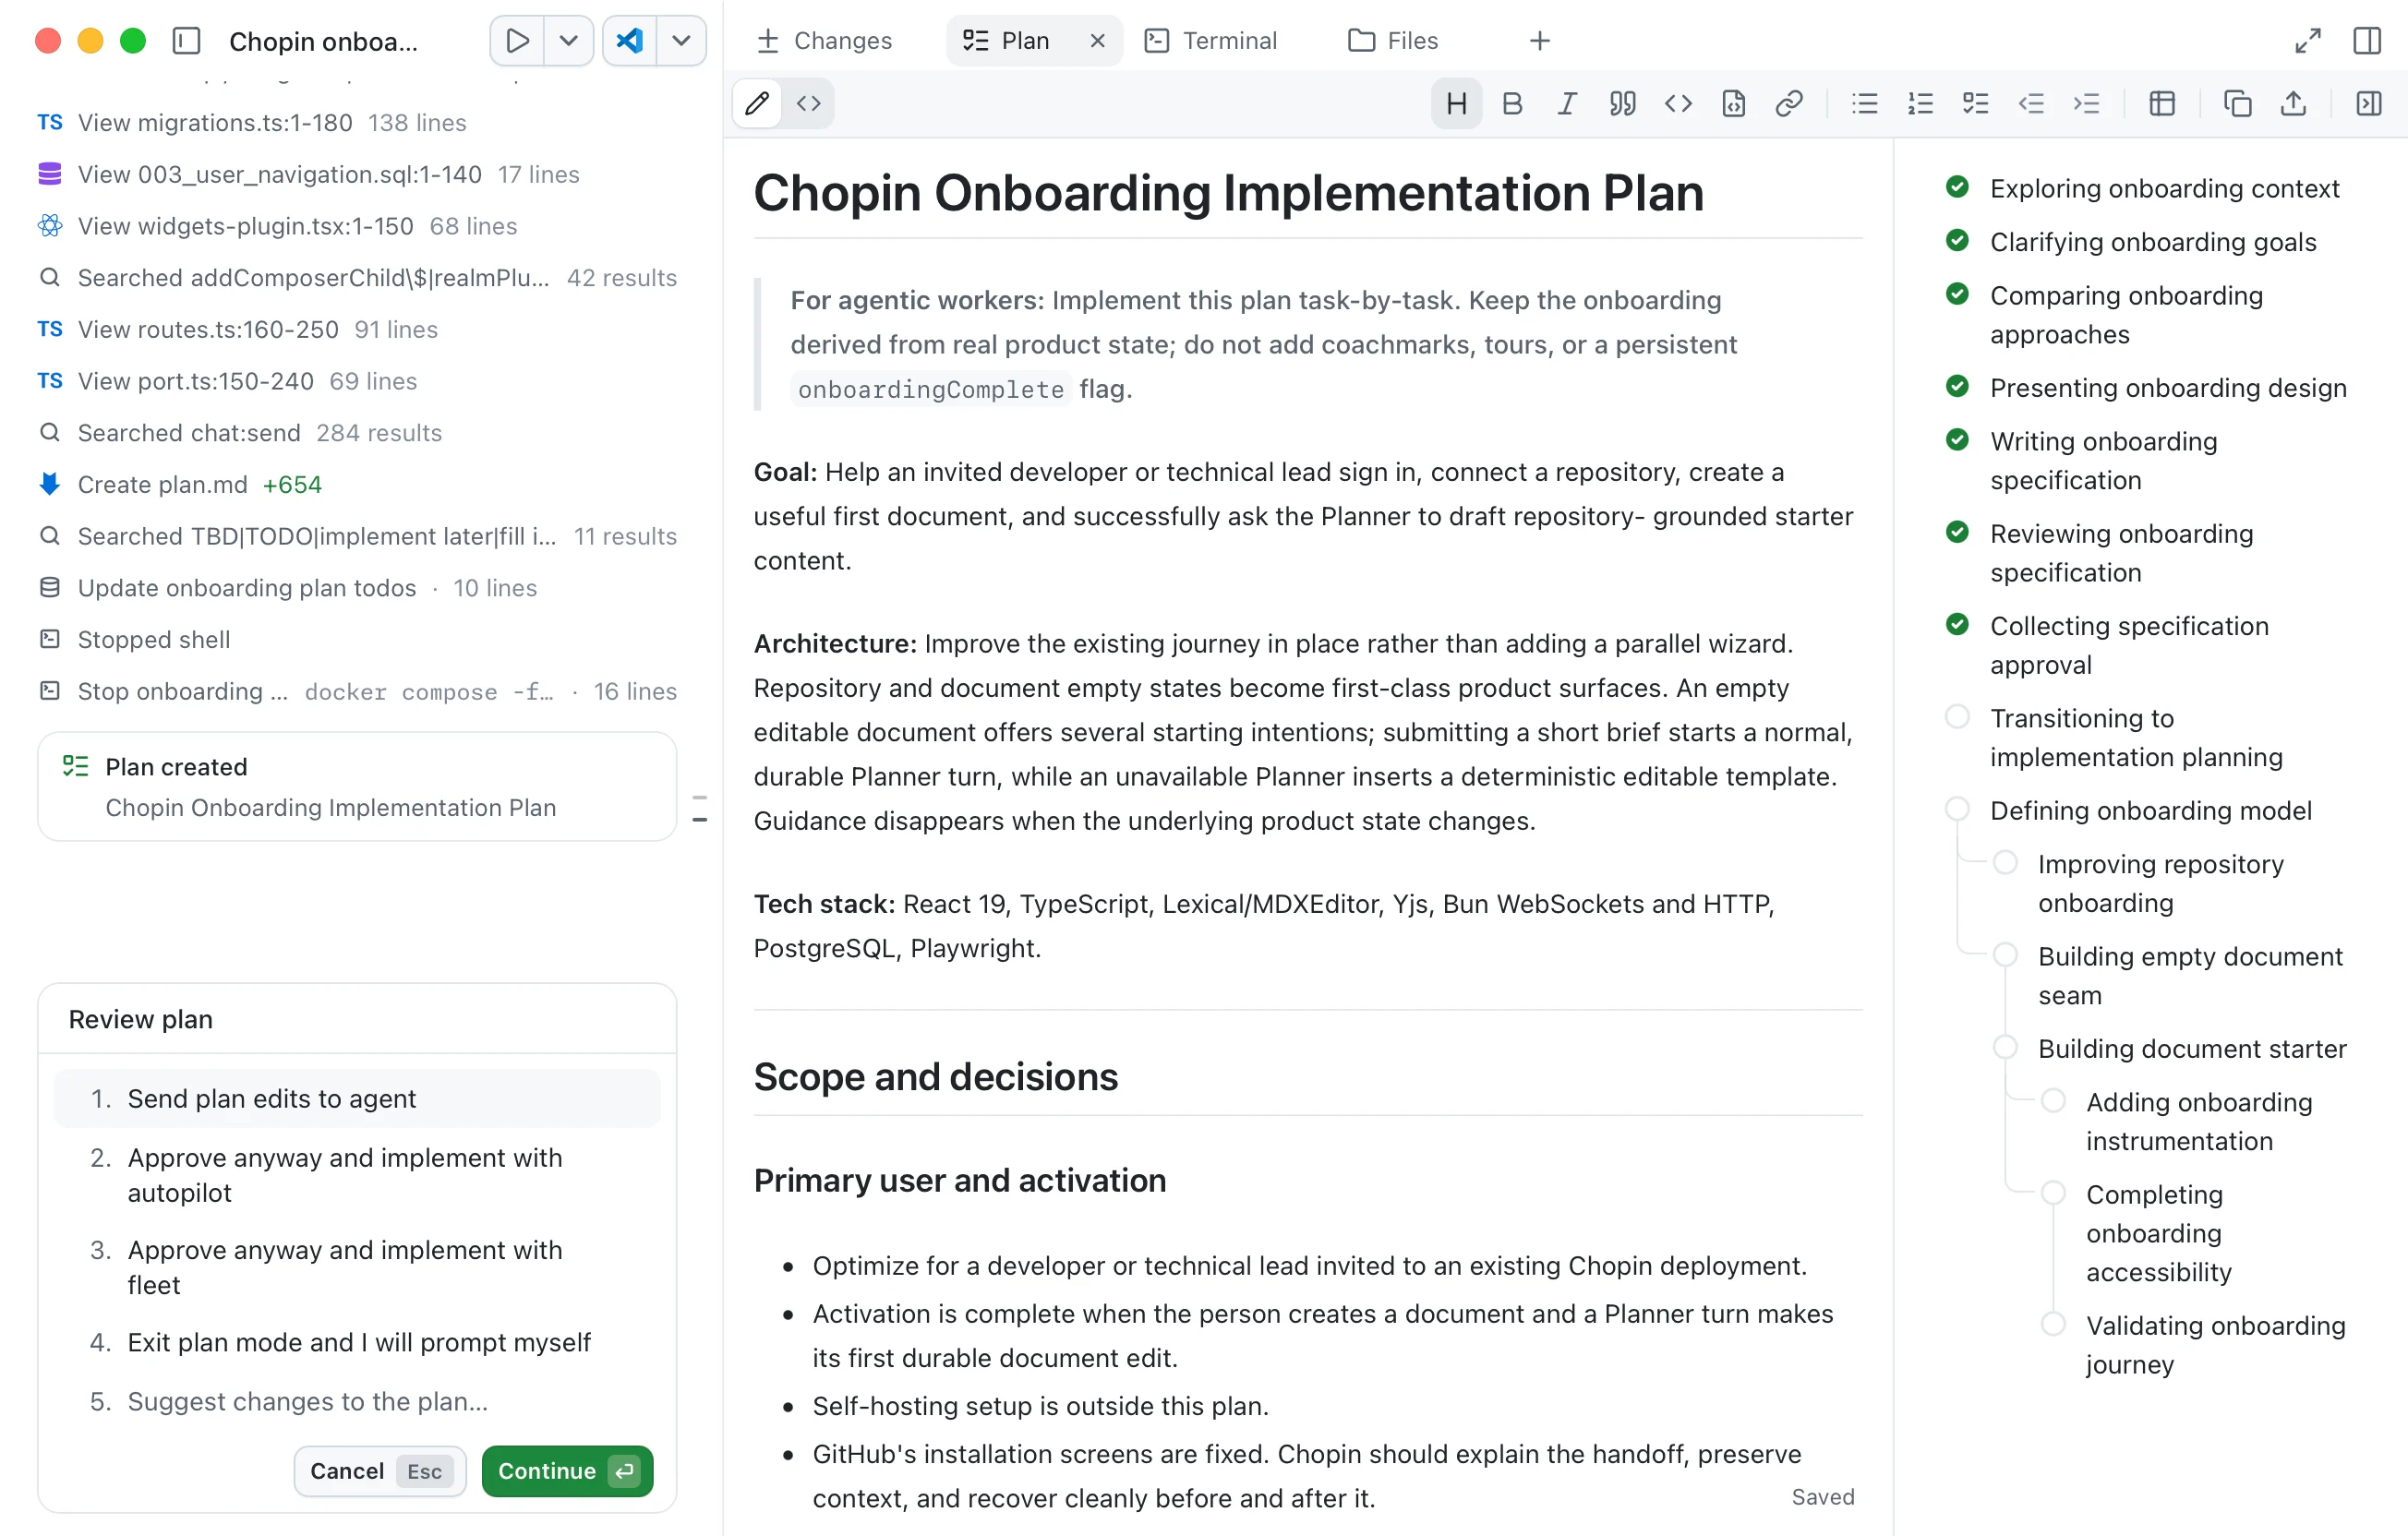Switch to source code view mode
2408x1536 pixels.
point(809,103)
